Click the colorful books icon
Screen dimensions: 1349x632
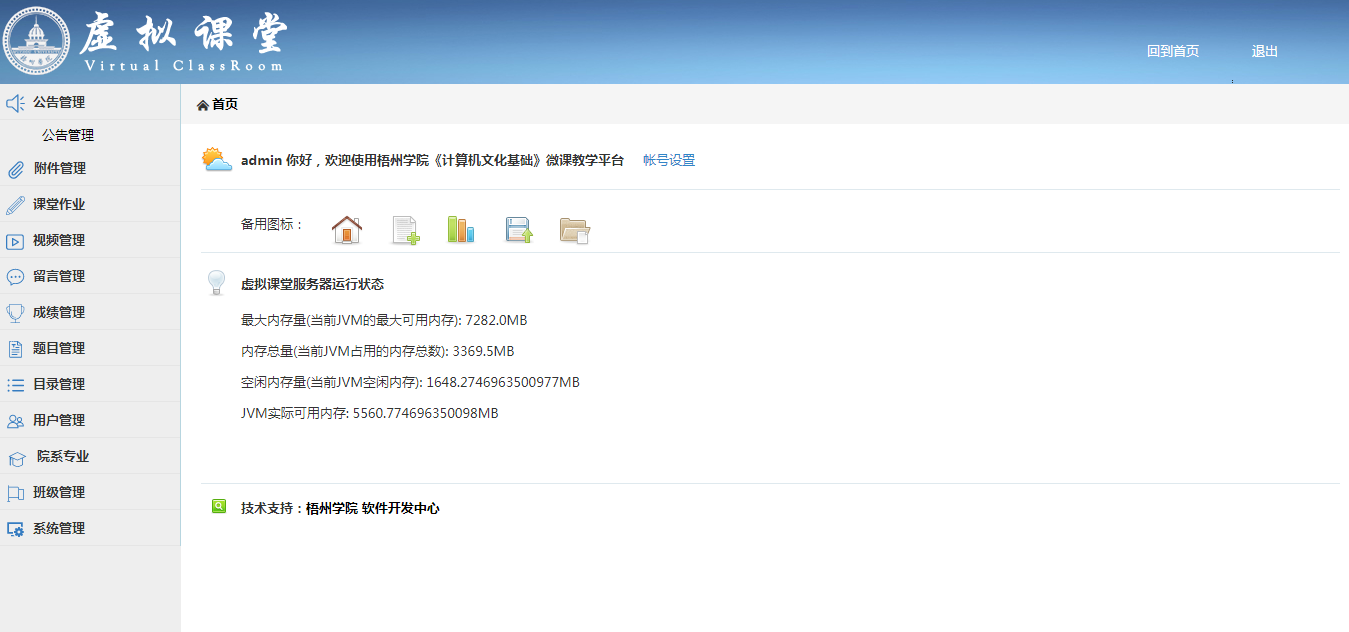tap(460, 229)
